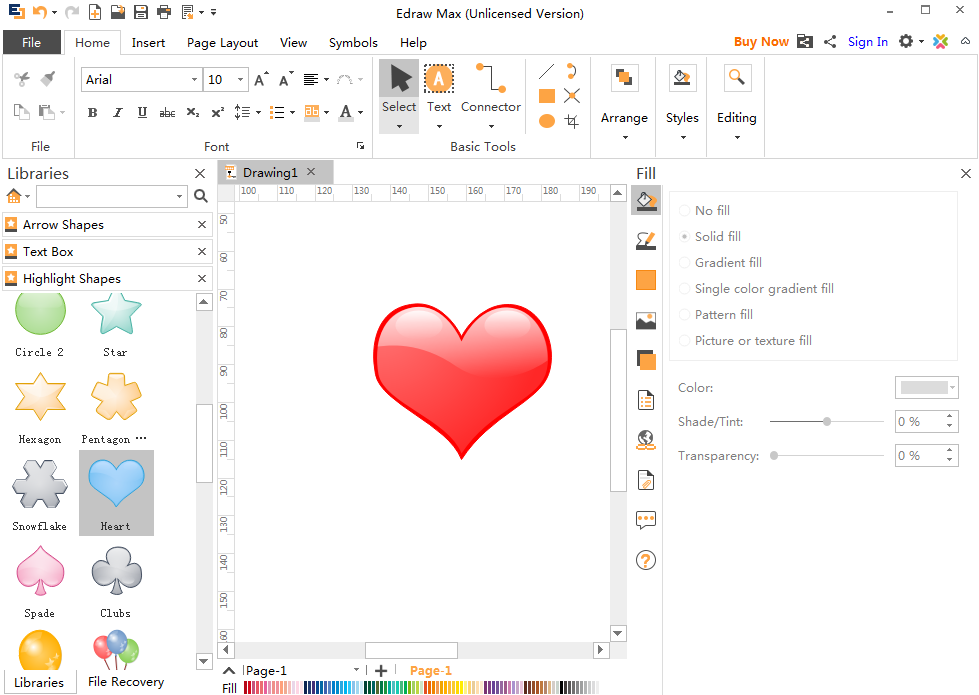Screen dimensions: 979x695
Task: Toggle Subscript formatting
Action: 193,112
